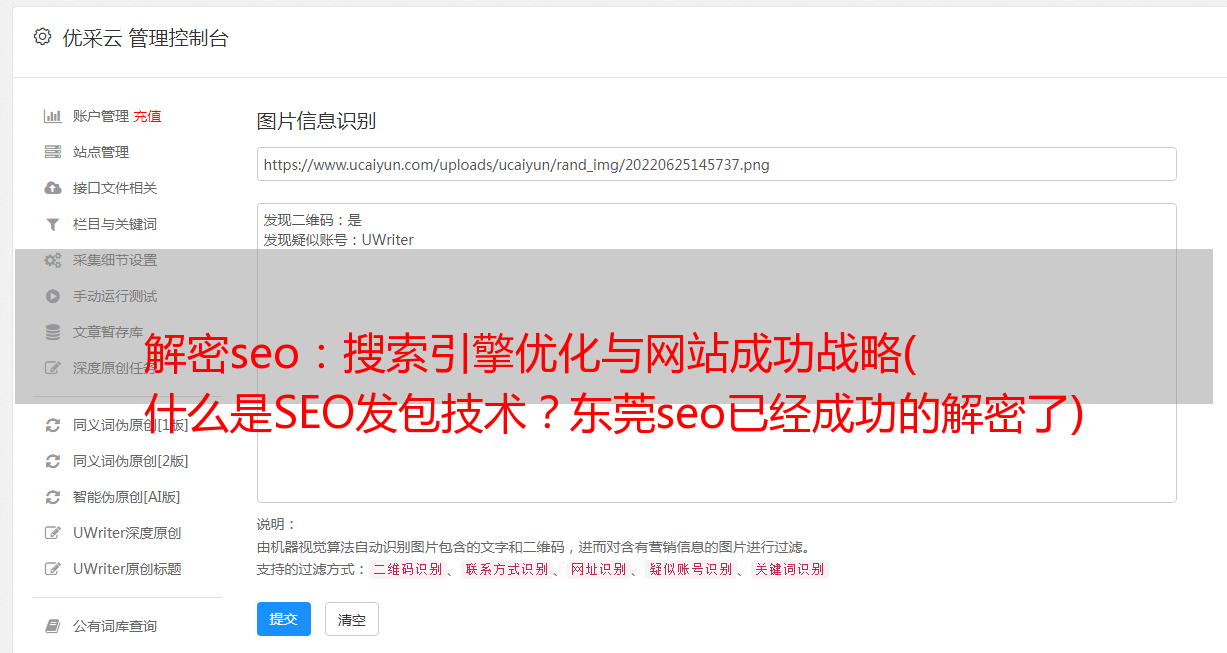This screenshot has height=653, width=1227.
Task: Click the 二维码识别 filter tag
Action: click(407, 569)
